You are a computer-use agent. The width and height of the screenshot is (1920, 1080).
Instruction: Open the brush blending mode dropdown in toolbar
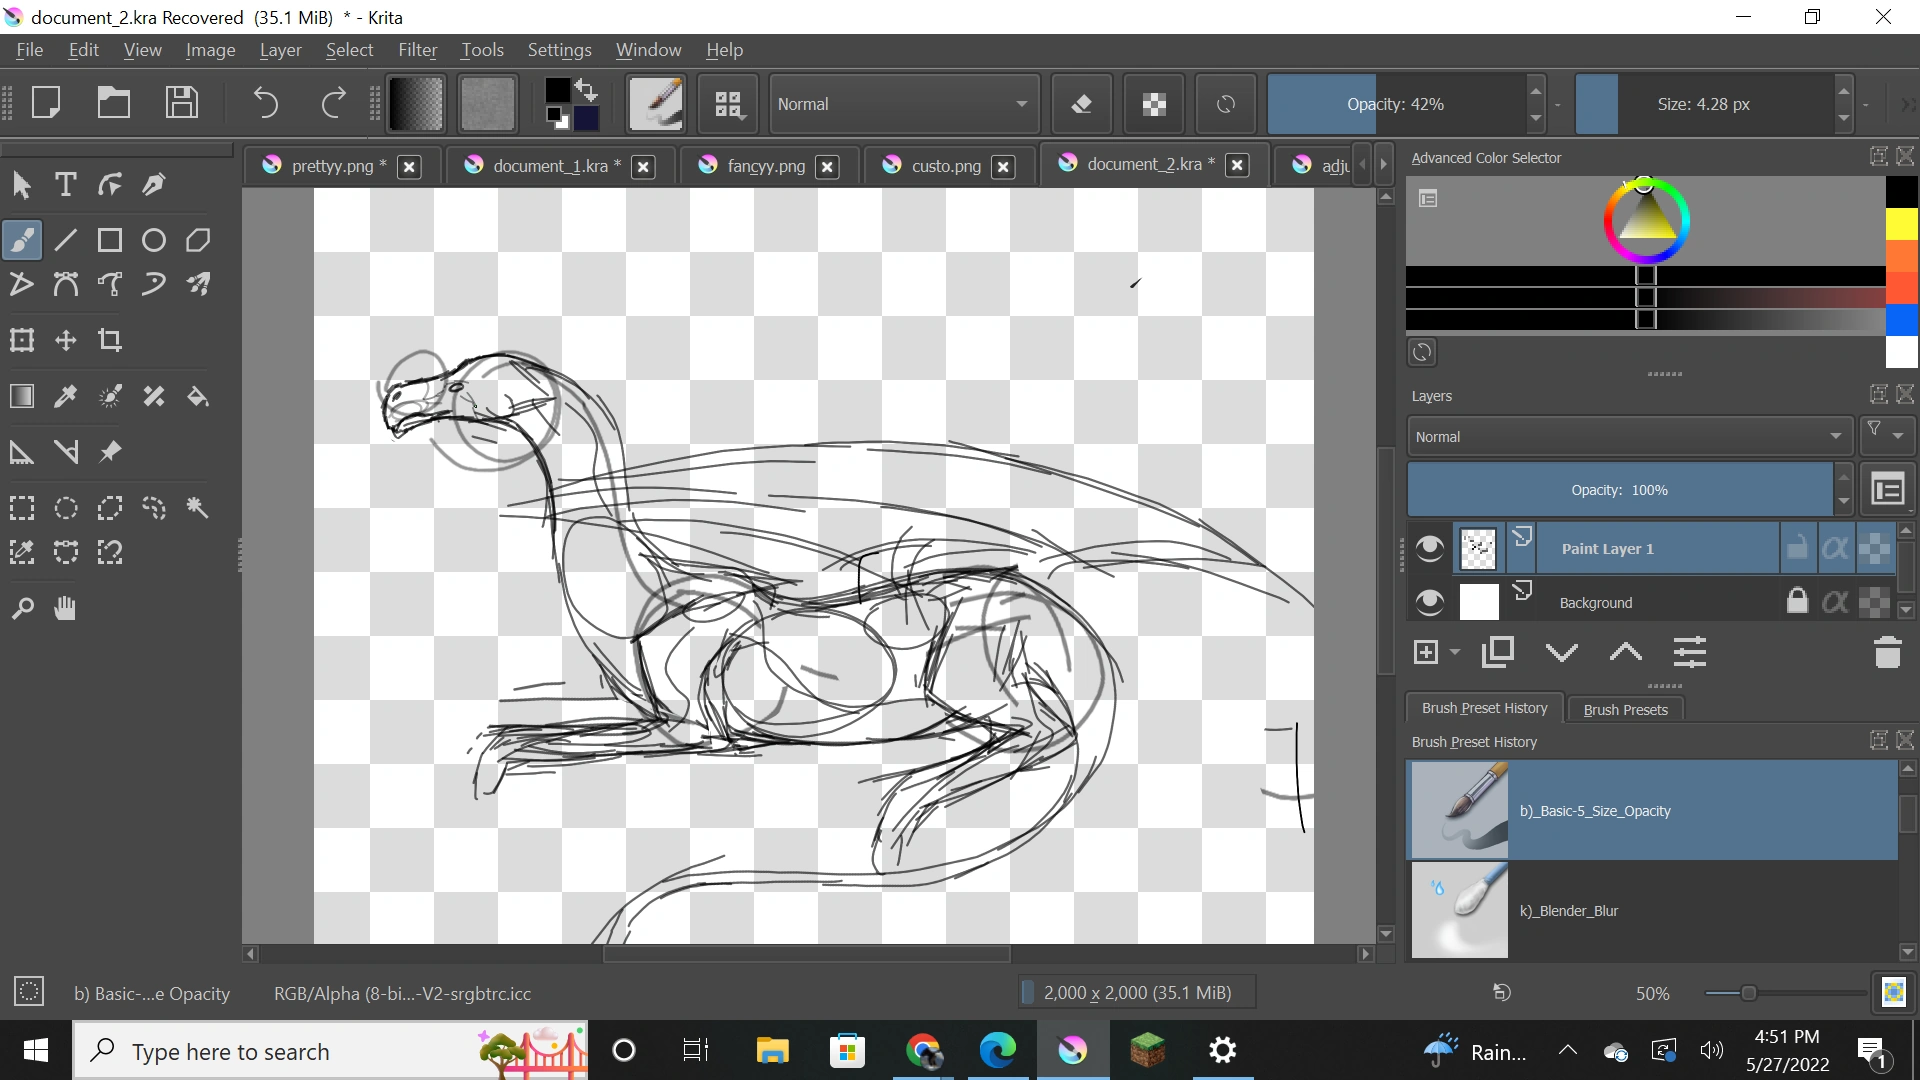pos(905,103)
